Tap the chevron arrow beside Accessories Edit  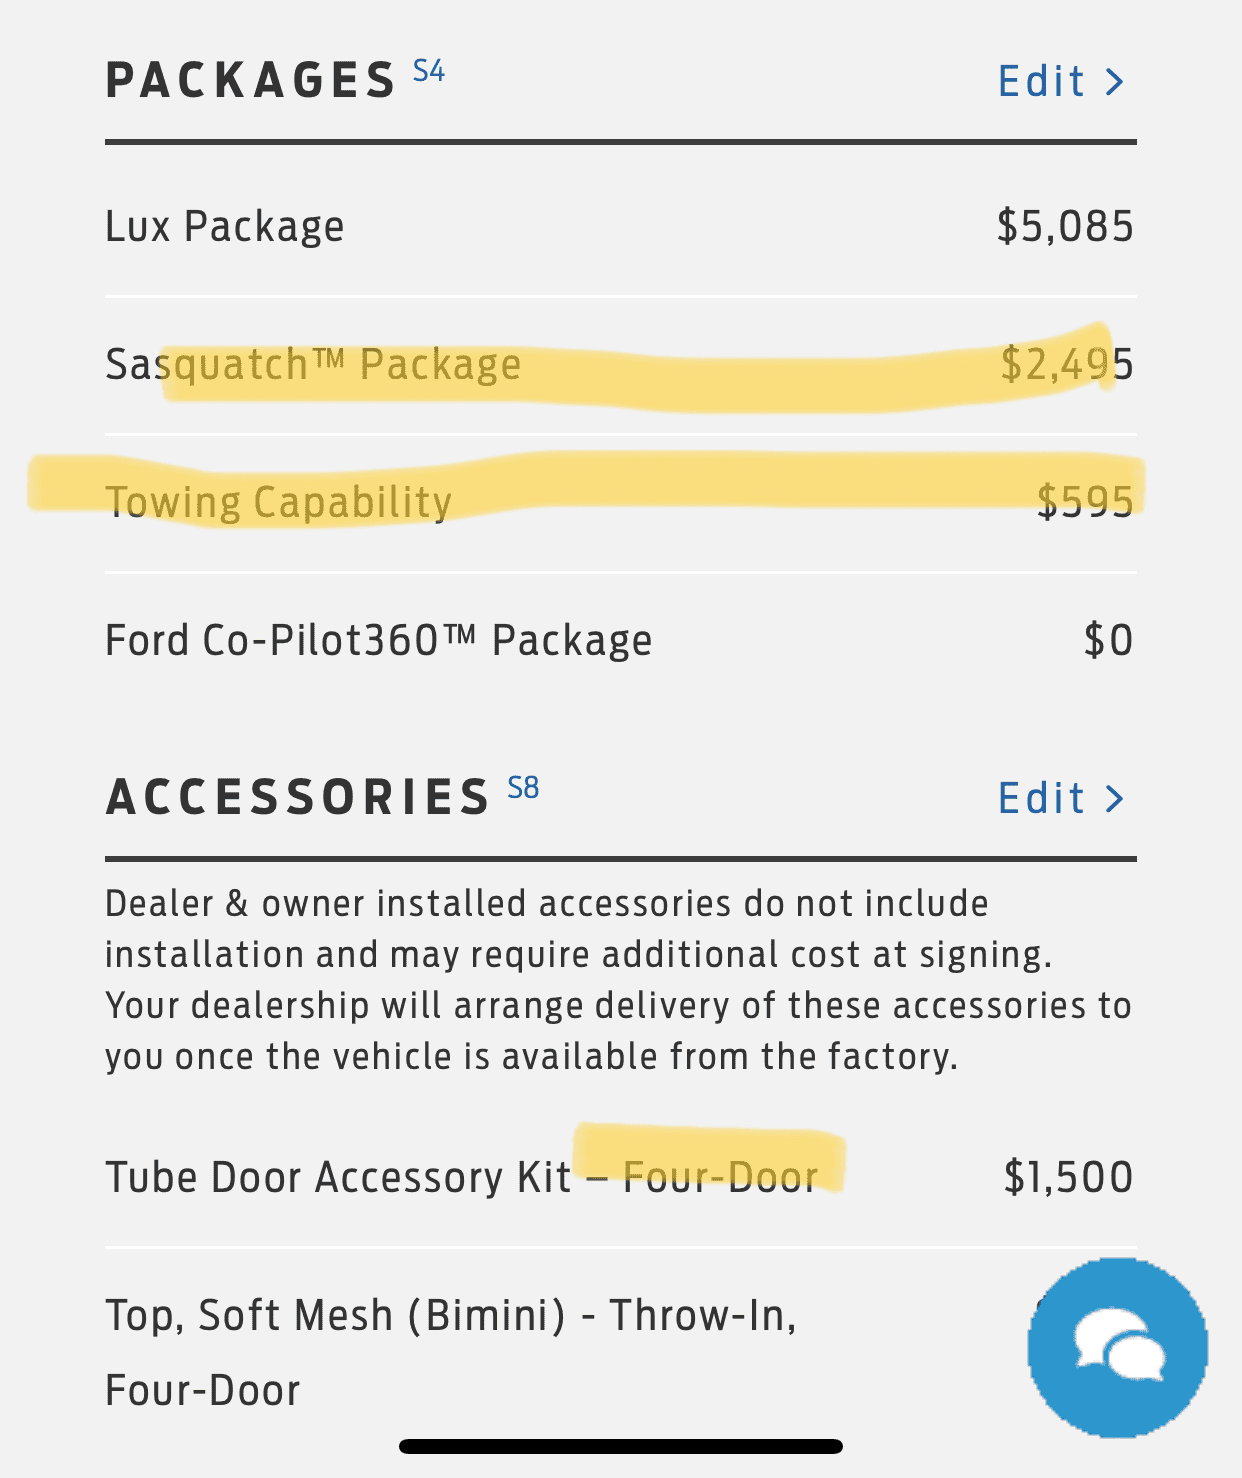[x=1115, y=799]
